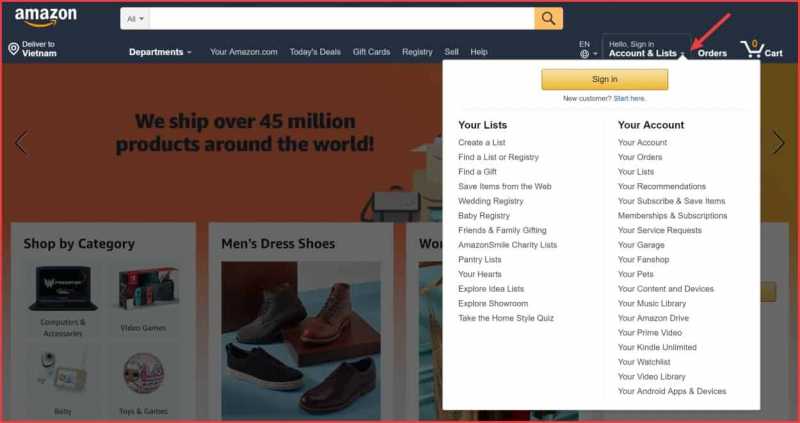The height and width of the screenshot is (423, 800).
Task: Choose Your Prime Video
Action: tap(650, 332)
